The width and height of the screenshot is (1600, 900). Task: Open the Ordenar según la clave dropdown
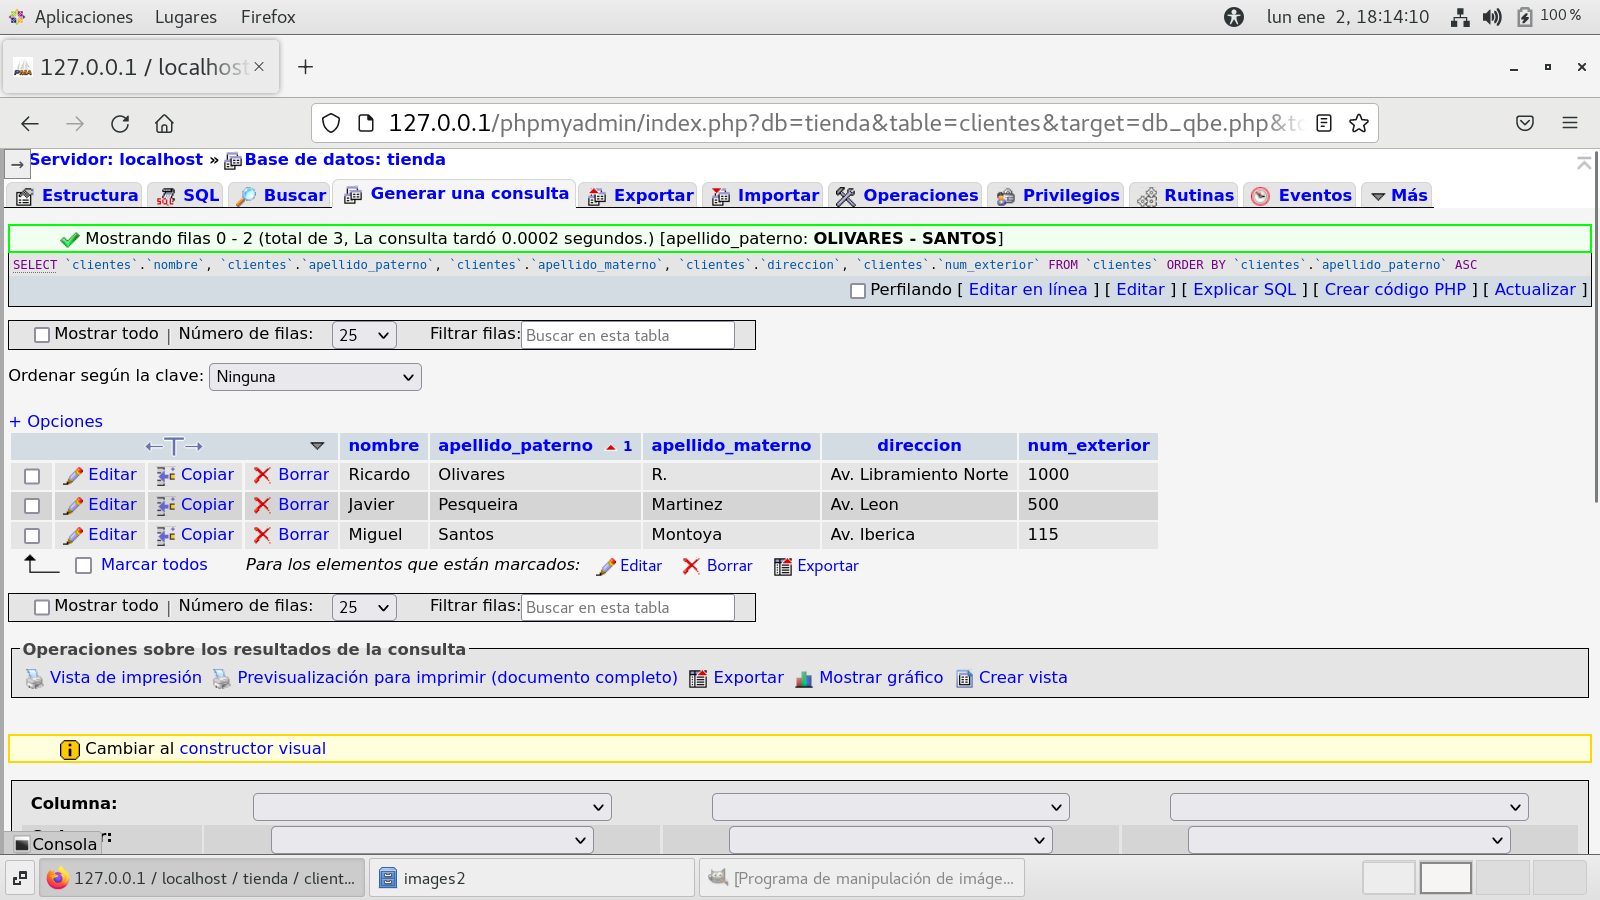pyautogui.click(x=315, y=377)
